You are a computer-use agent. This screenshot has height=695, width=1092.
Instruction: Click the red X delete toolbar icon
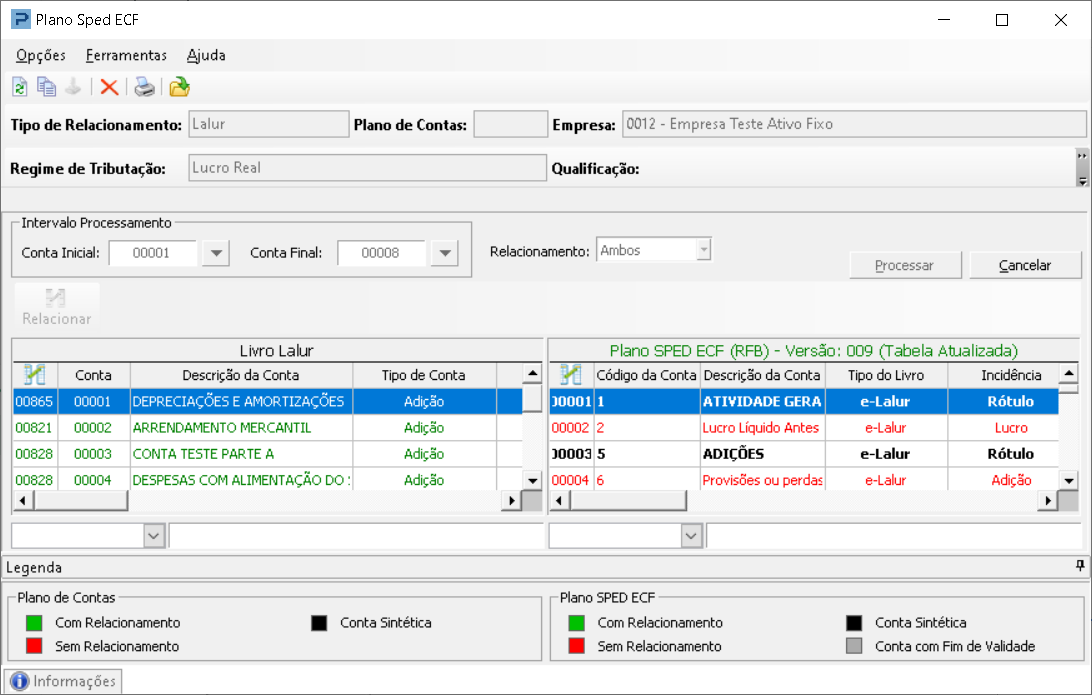(x=109, y=87)
